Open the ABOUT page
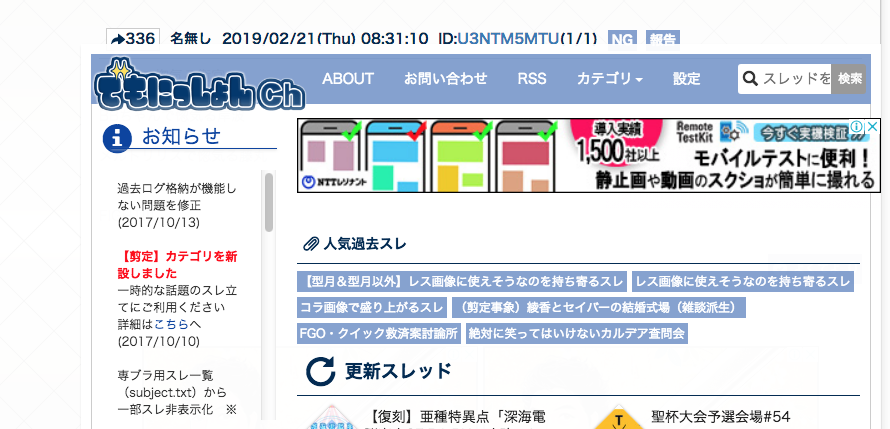The image size is (890, 429). 348,78
